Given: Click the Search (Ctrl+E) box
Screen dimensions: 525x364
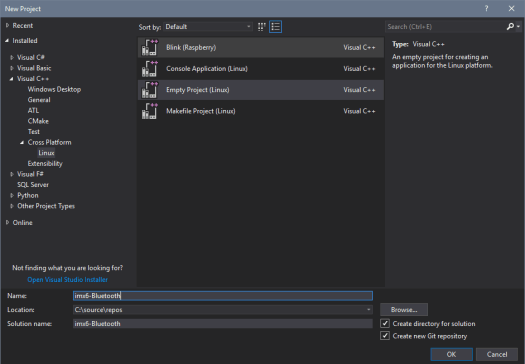Looking at the screenshot, I should tap(445, 26).
